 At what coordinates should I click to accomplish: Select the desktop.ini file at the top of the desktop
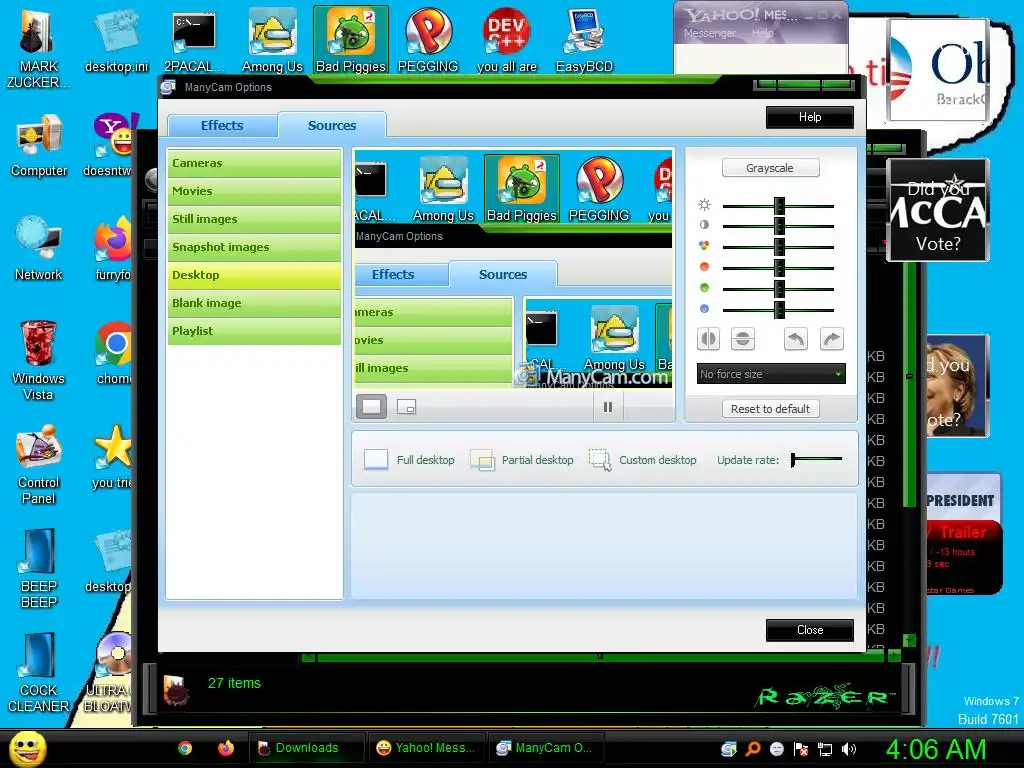pos(116,40)
